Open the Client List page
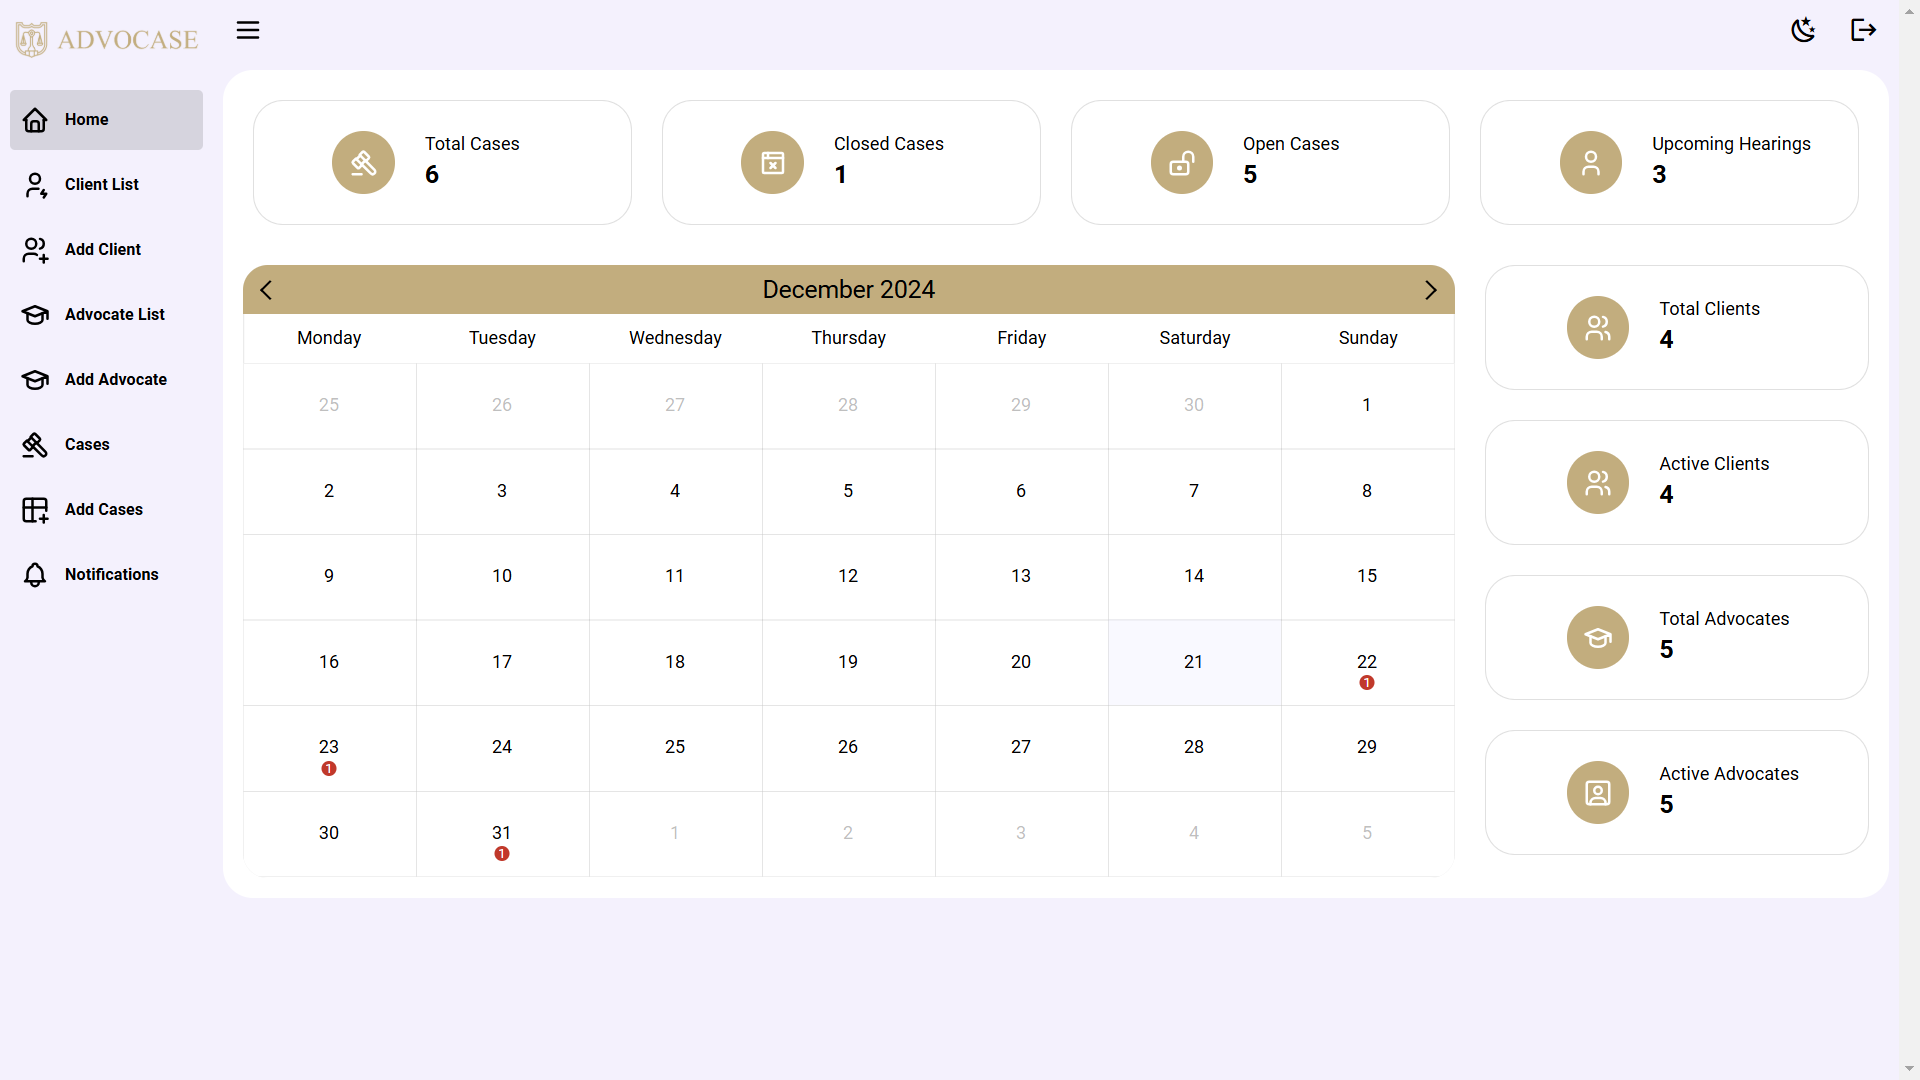1920x1080 pixels. coord(101,185)
